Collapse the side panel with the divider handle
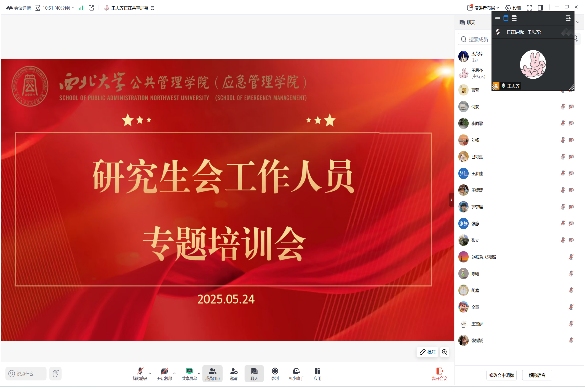Screen dimensions: 585x387 click(x=451, y=200)
